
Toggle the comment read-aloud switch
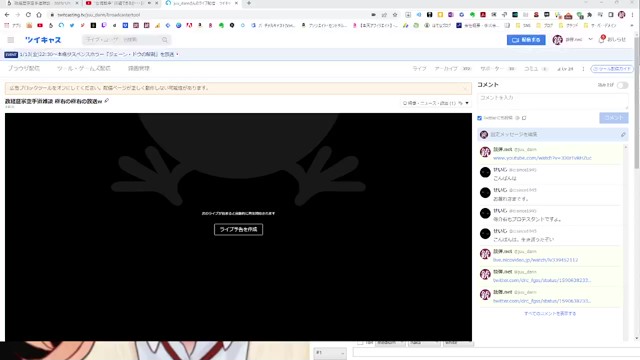click(x=622, y=85)
